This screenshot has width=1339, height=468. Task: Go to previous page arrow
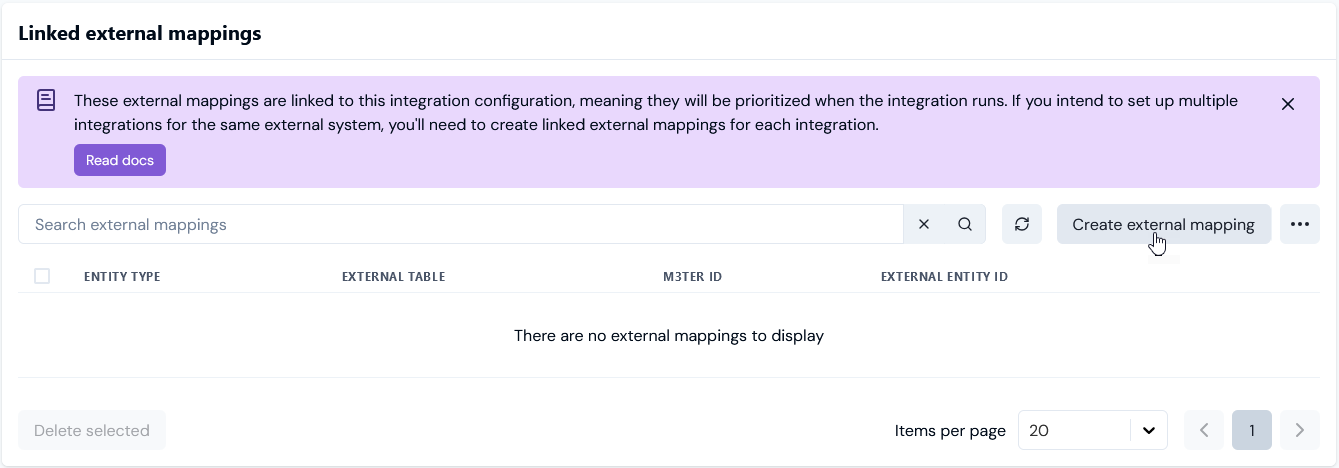click(x=1204, y=430)
